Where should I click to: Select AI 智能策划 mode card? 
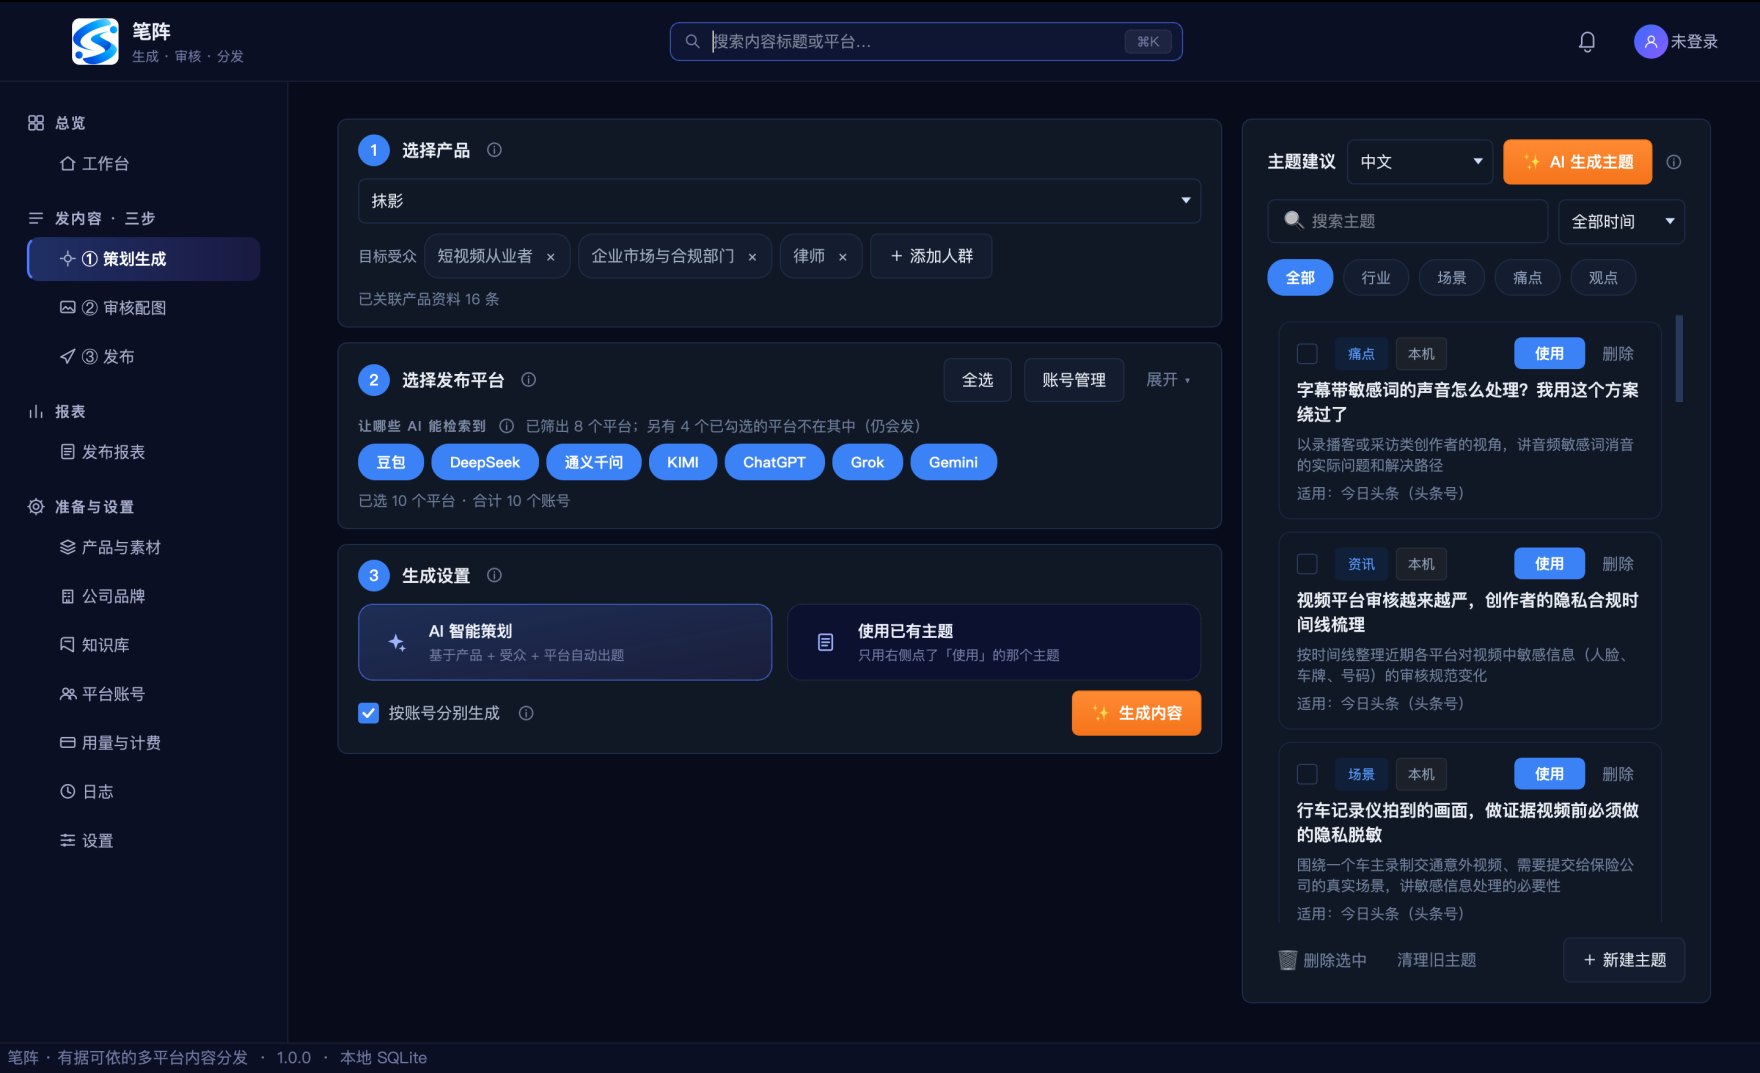coord(565,642)
